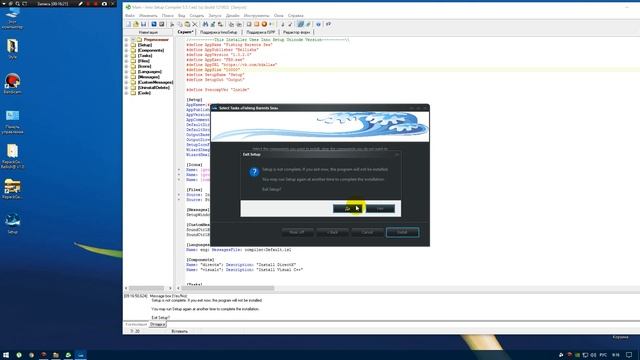Click the navigation panel horizontal scrollbar
The image size is (640, 360).
click(148, 288)
